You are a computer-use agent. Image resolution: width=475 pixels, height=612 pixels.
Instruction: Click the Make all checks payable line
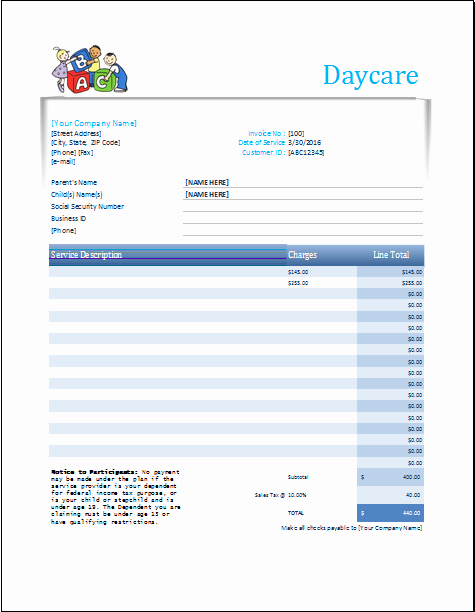point(351,528)
